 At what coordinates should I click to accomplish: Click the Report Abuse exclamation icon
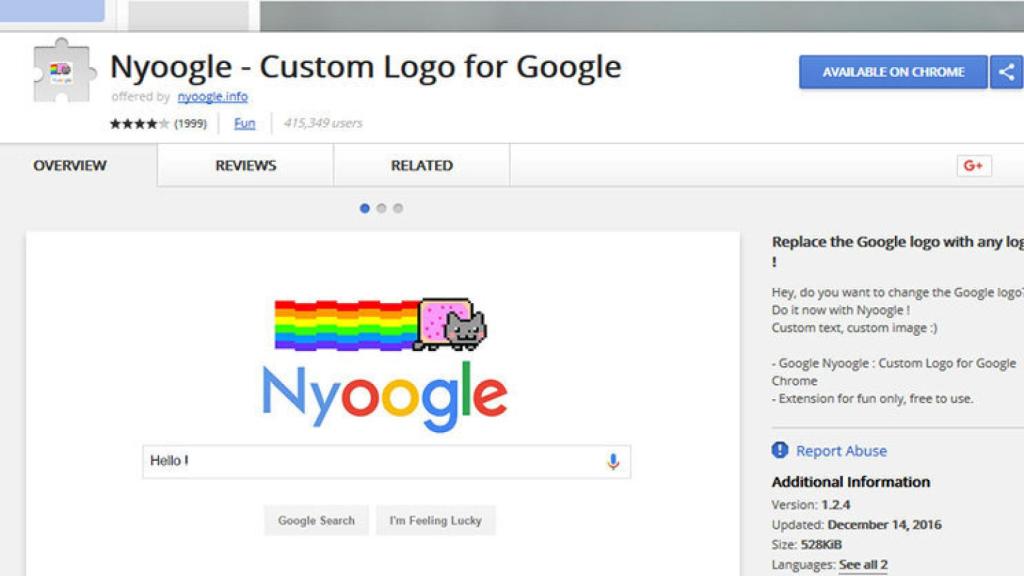[779, 450]
